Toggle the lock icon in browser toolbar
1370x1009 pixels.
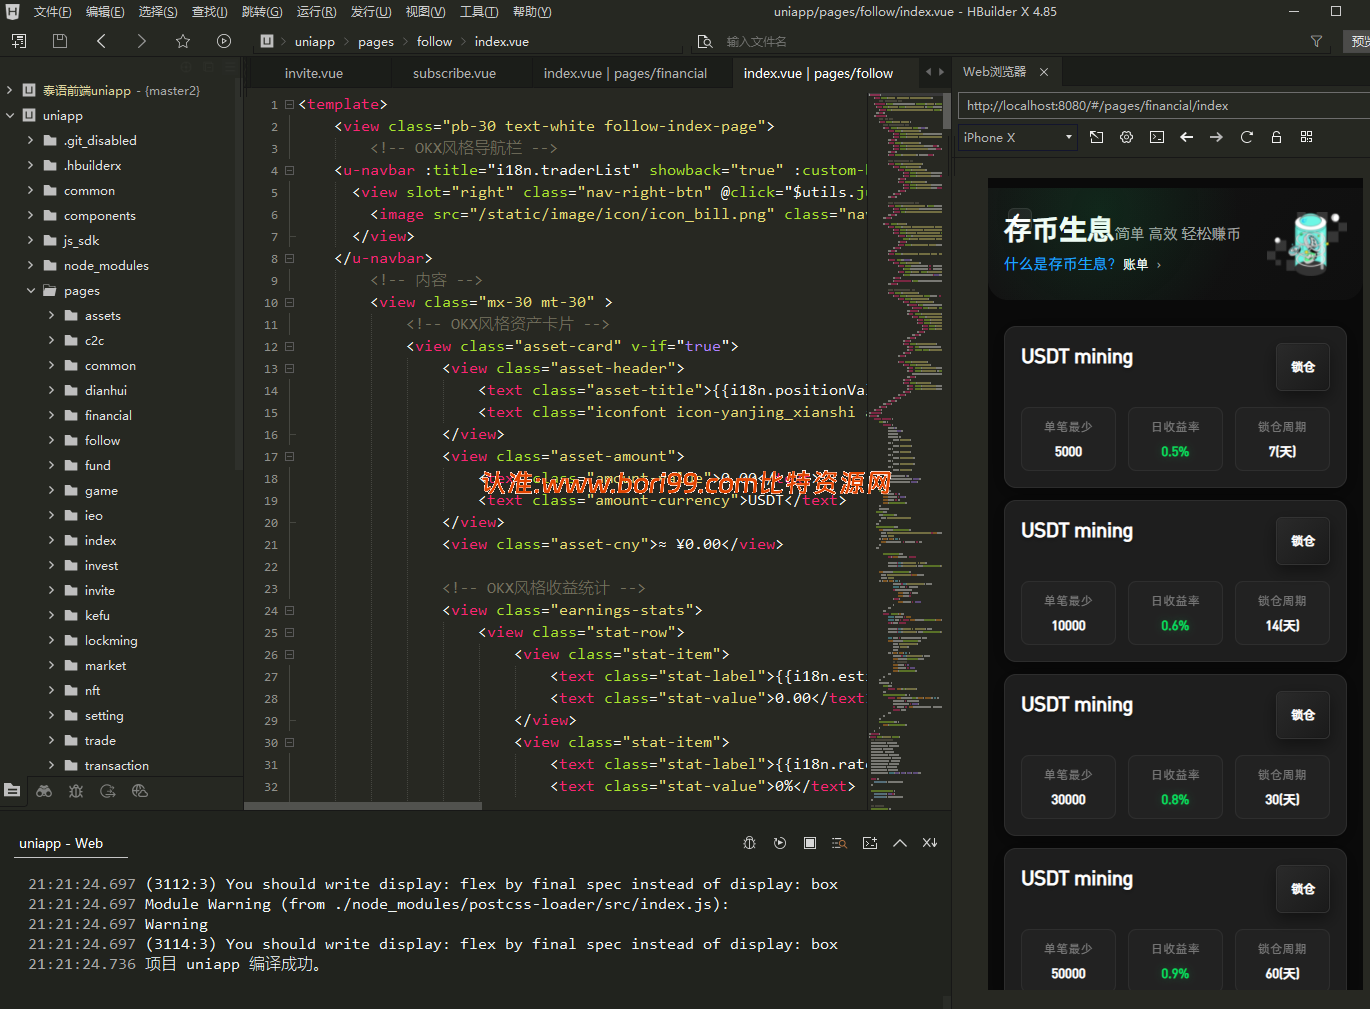pyautogui.click(x=1277, y=137)
